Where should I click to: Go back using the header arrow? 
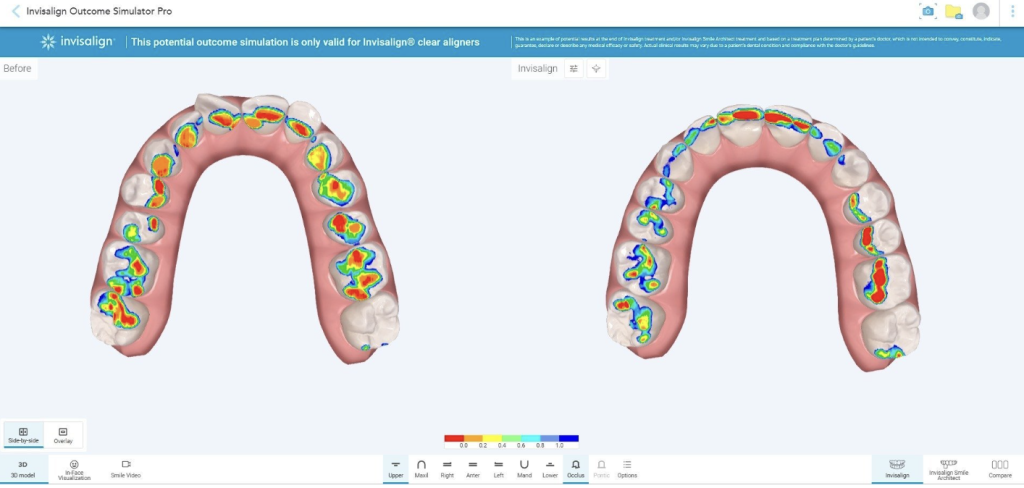tap(16, 11)
